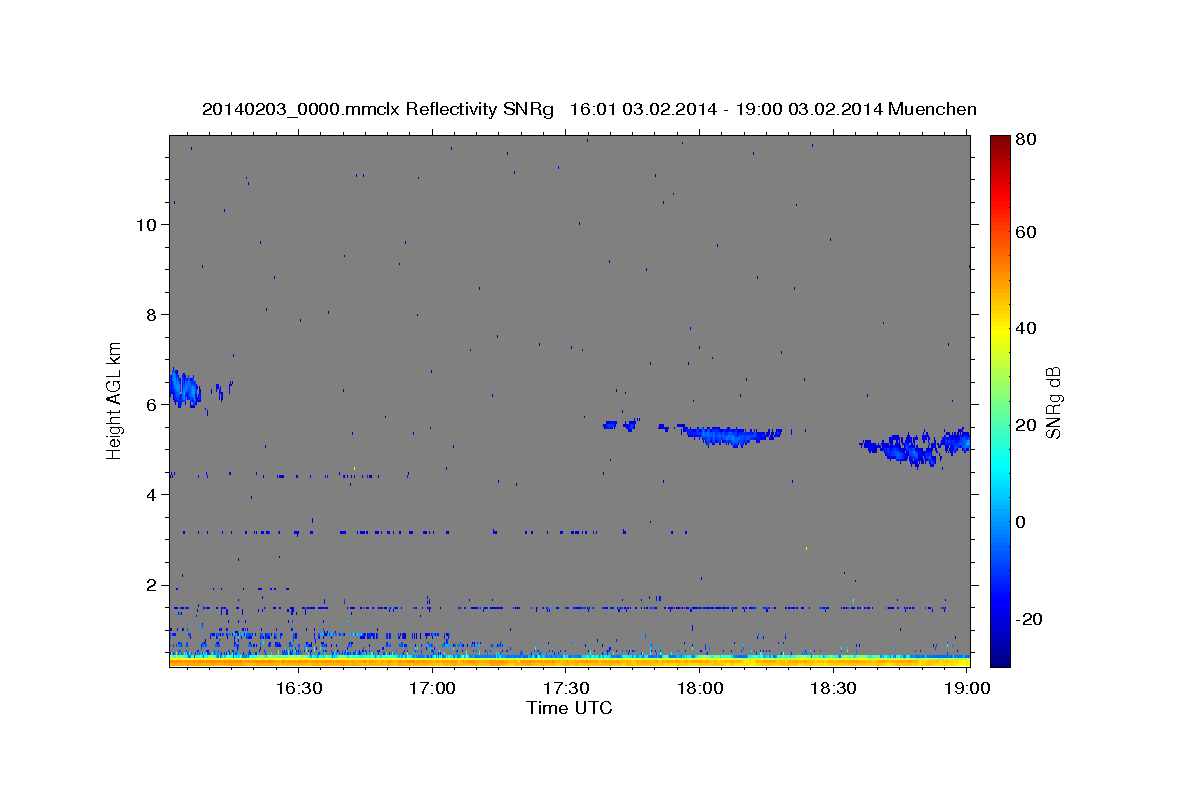
Task: Click the yellow section of the colorbar
Action: pyautogui.click(x=1000, y=330)
